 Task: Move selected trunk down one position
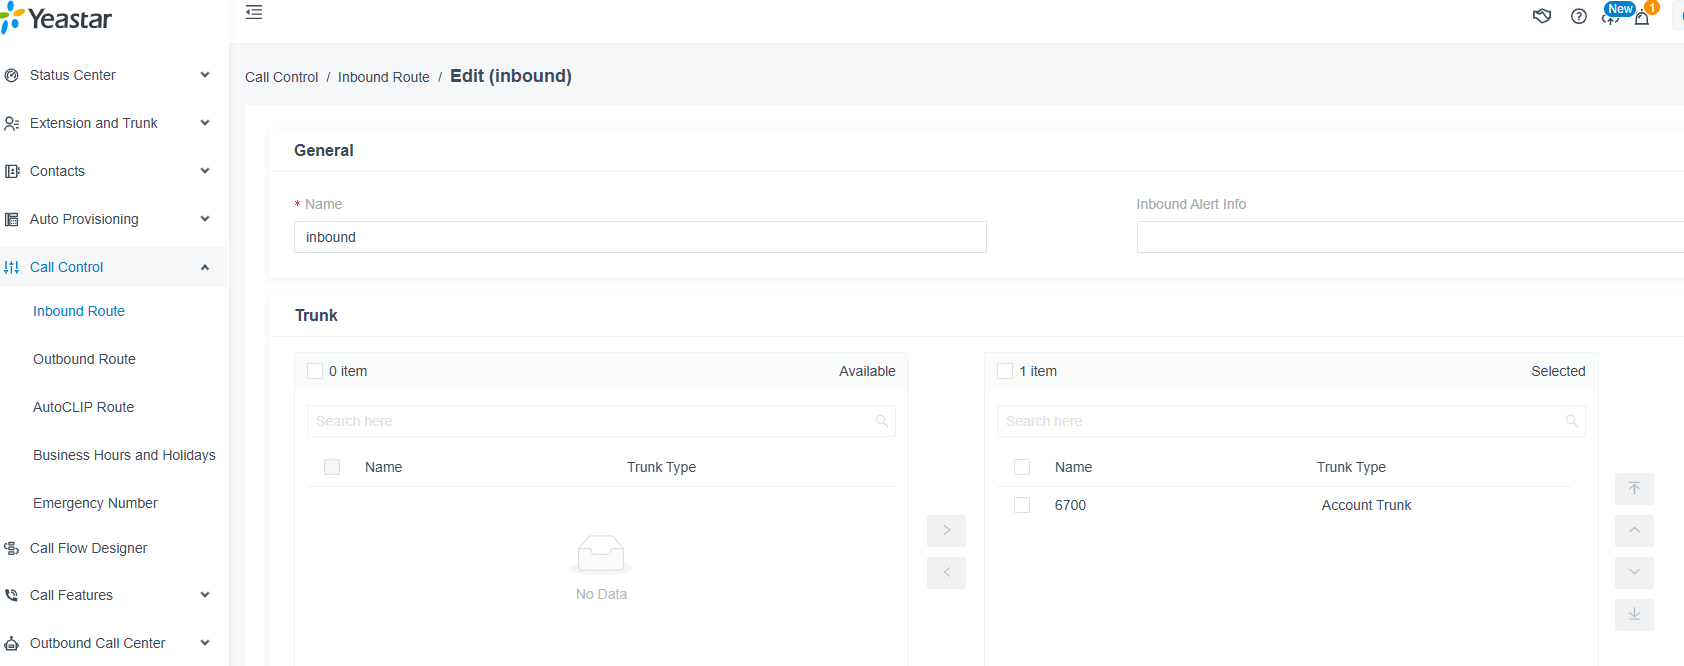pos(1634,573)
